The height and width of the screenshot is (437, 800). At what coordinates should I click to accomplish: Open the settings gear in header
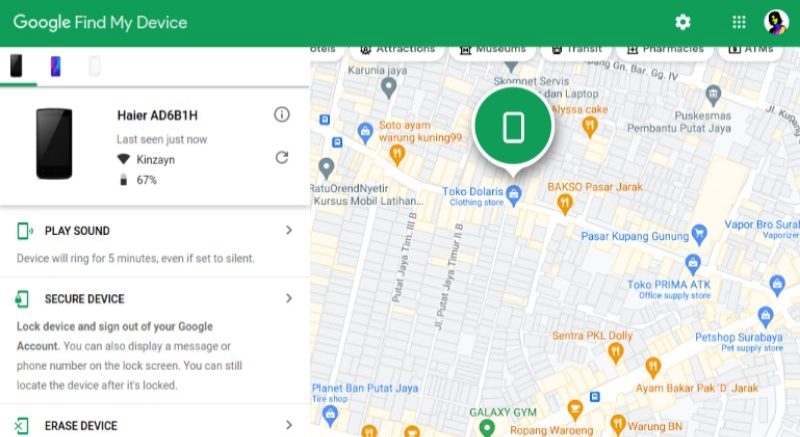[x=683, y=22]
